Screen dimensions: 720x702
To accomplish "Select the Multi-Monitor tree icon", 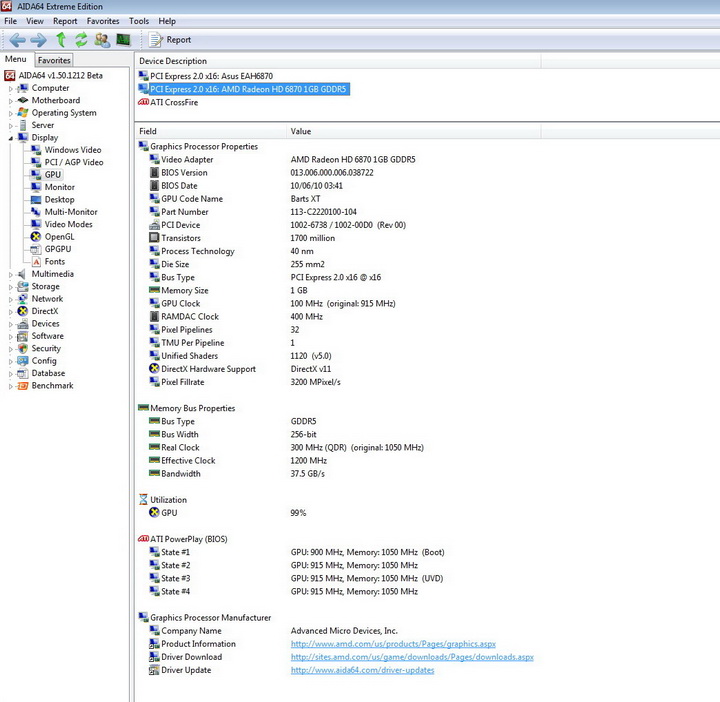I will pyautogui.click(x=36, y=212).
